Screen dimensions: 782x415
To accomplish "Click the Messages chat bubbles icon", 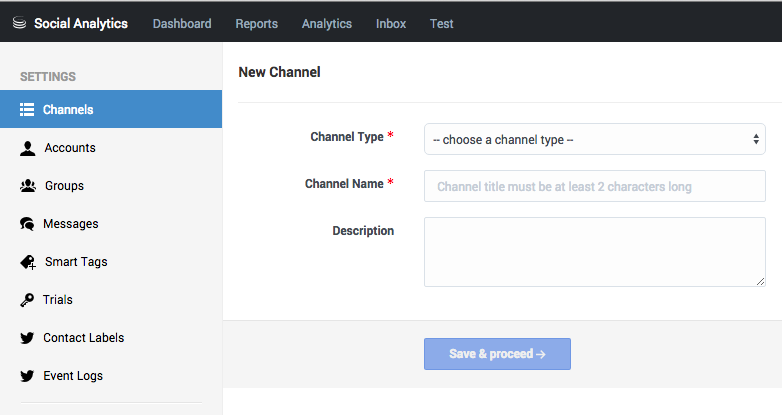I will pos(27,224).
